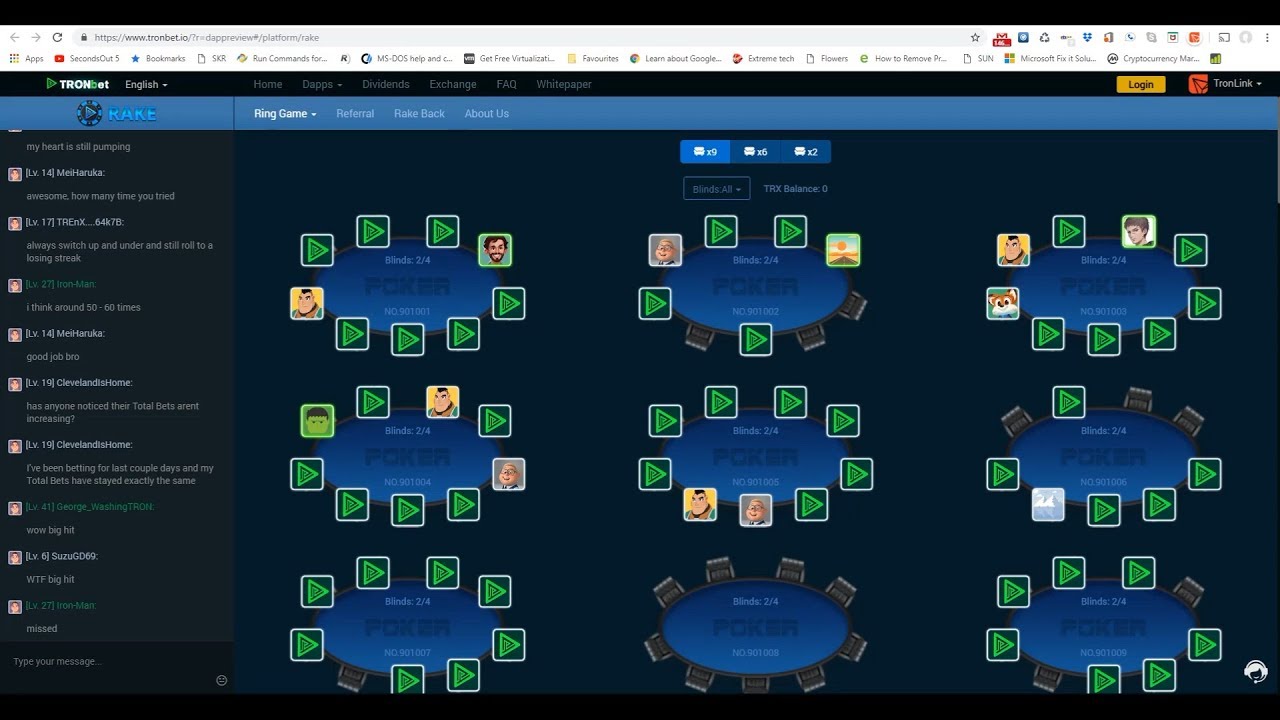Image resolution: width=1280 pixels, height=720 pixels.
Task: Click George_WashingTRON's chat avatar
Action: (x=15, y=508)
